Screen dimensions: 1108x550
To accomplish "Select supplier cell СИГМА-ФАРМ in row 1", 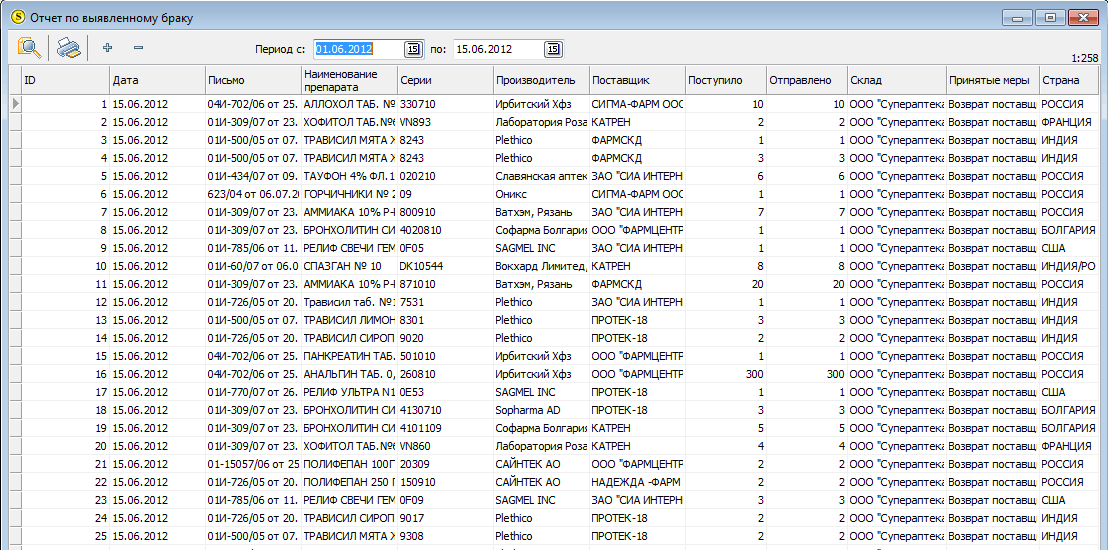I will click(x=637, y=104).
